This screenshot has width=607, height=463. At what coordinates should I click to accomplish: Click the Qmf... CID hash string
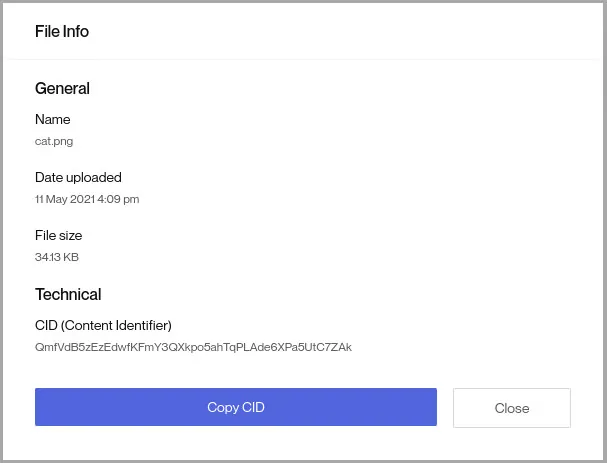pyautogui.click(x=193, y=348)
